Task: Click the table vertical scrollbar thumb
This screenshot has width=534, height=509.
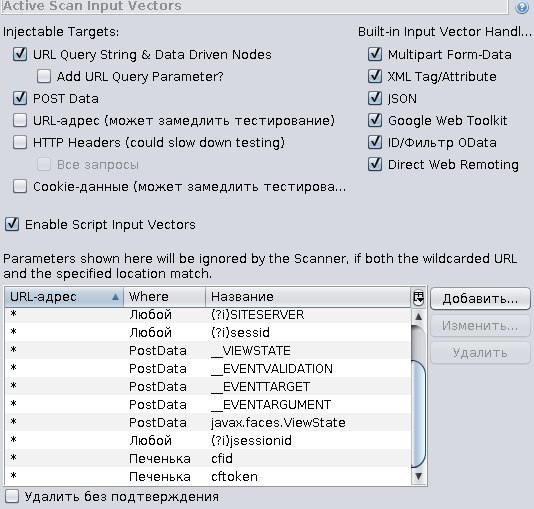Action: tap(419, 415)
